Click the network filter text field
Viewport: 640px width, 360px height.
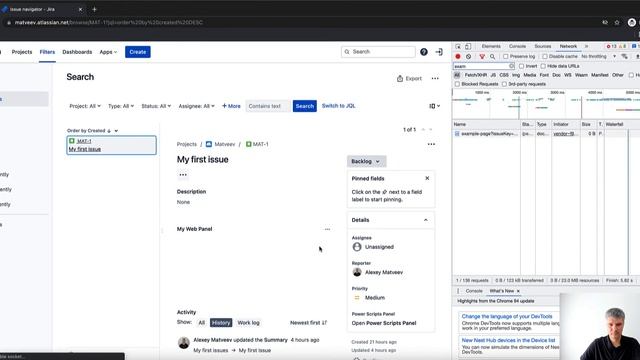click(484, 66)
